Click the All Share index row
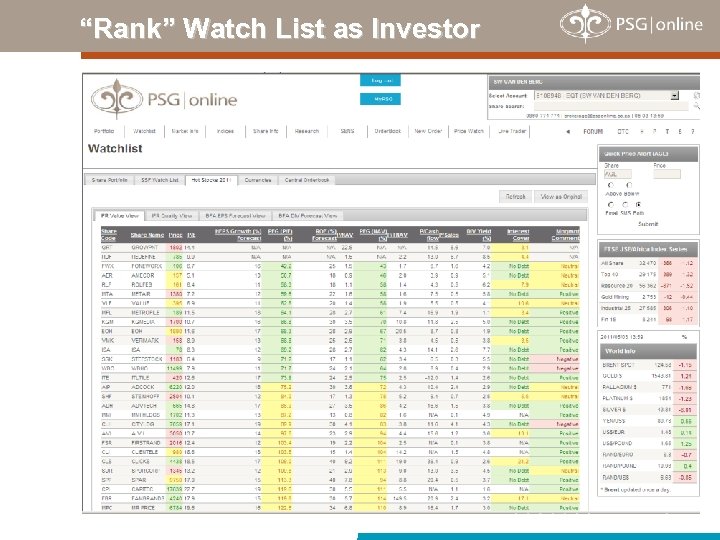720x540 pixels. [x=648, y=263]
